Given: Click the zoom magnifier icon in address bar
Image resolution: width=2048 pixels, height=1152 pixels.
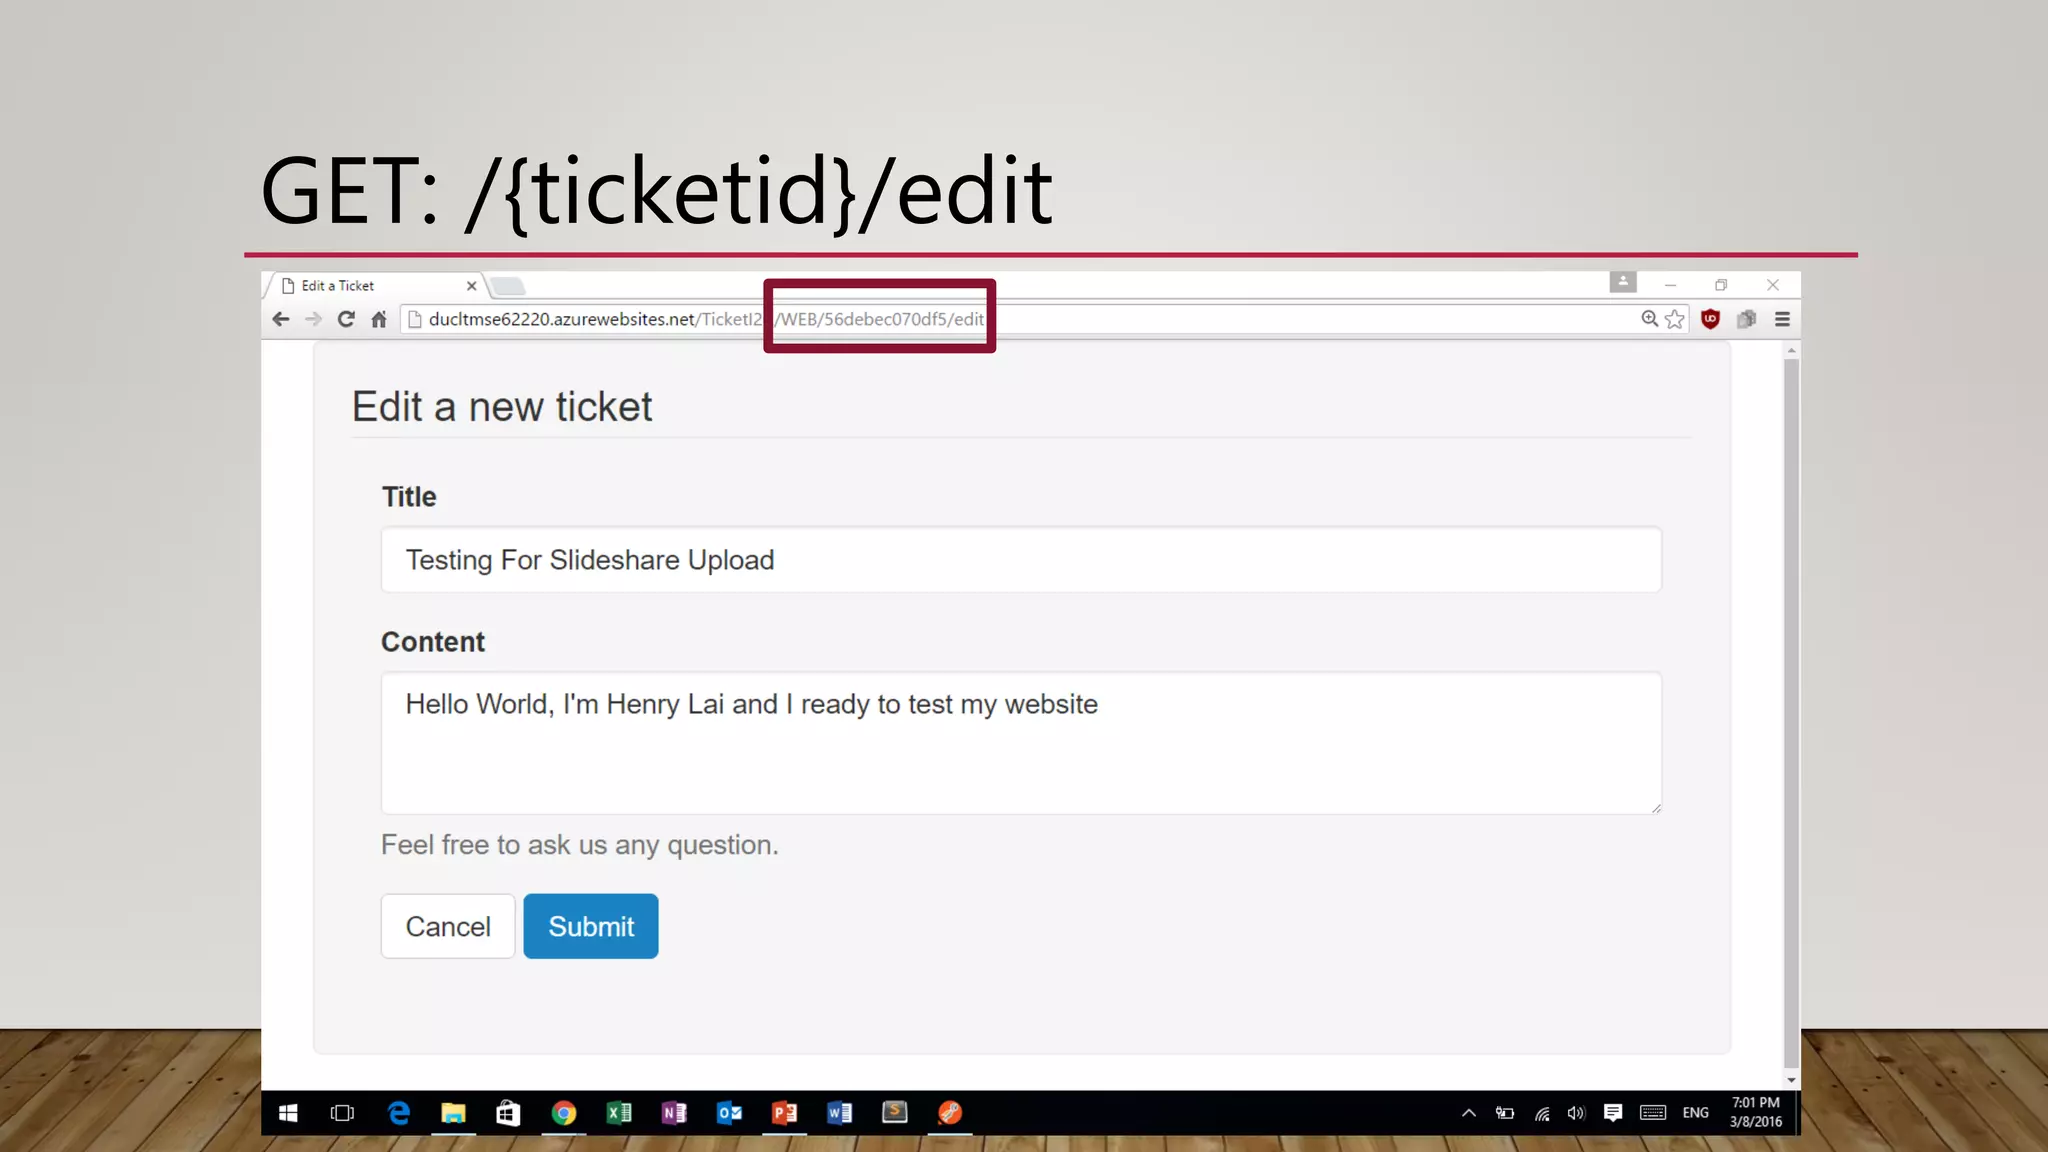Looking at the screenshot, I should click(1650, 319).
